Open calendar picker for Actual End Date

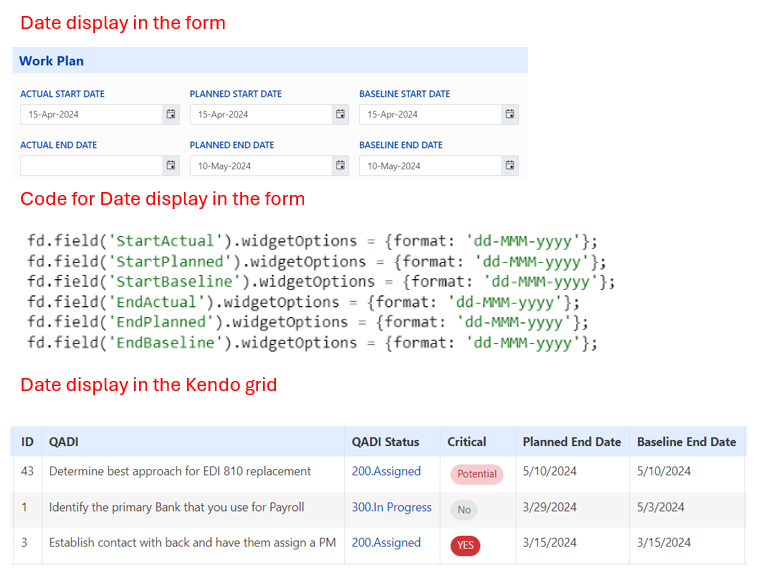(x=170, y=166)
